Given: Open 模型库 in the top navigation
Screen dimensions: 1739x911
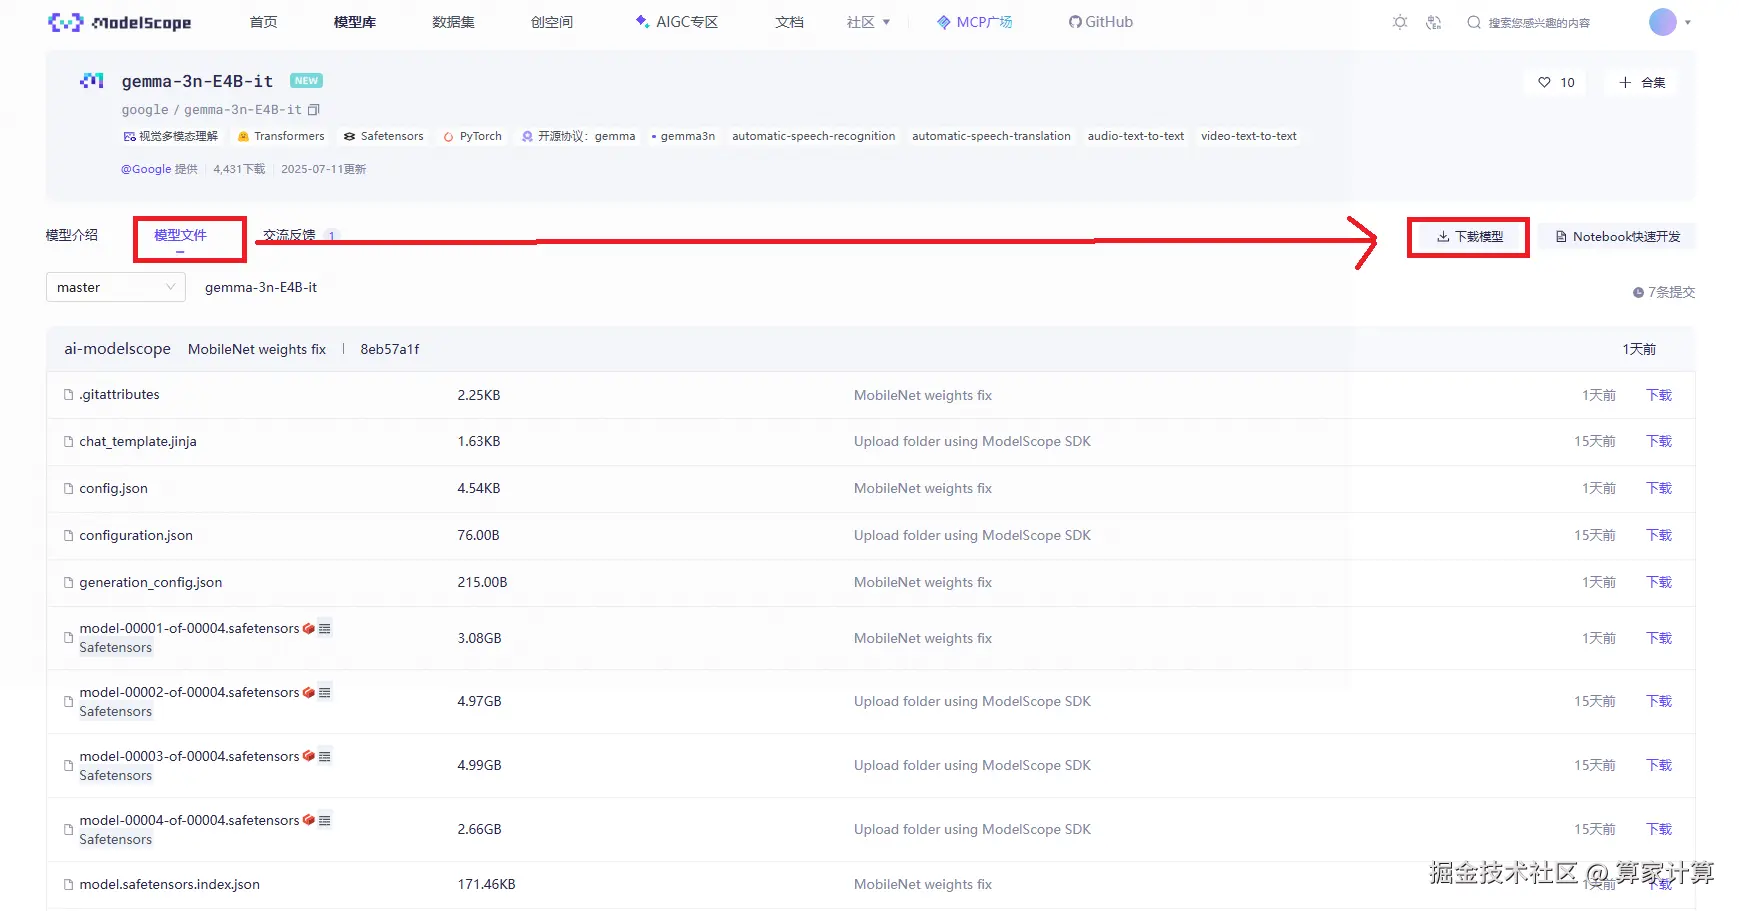Looking at the screenshot, I should [x=355, y=22].
